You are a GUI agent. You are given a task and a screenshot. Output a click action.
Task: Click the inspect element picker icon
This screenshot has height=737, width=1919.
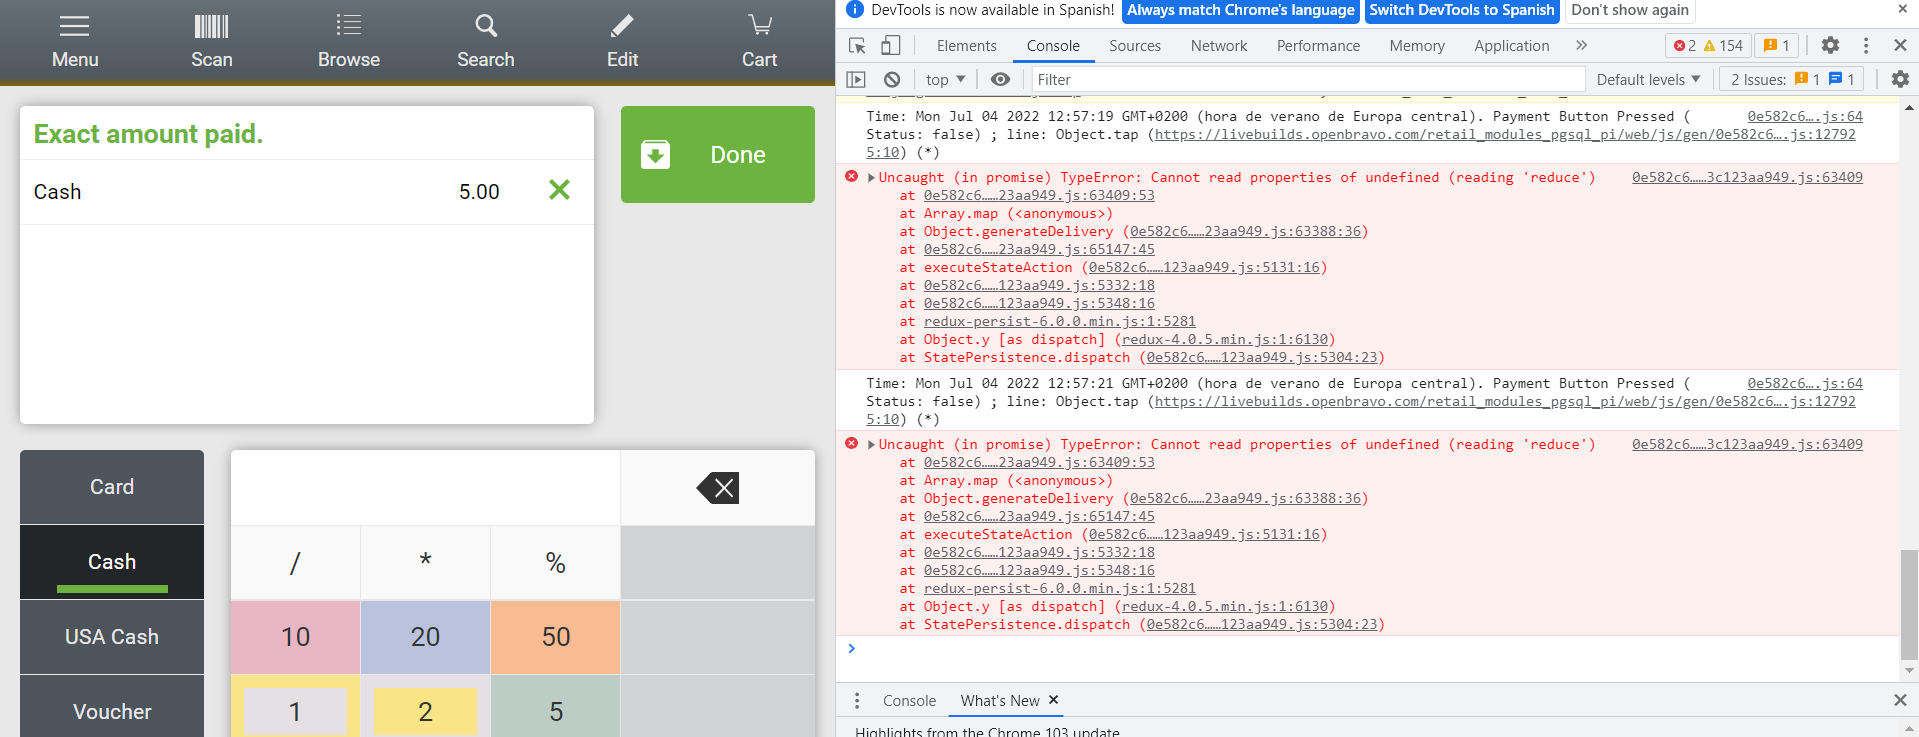857,46
